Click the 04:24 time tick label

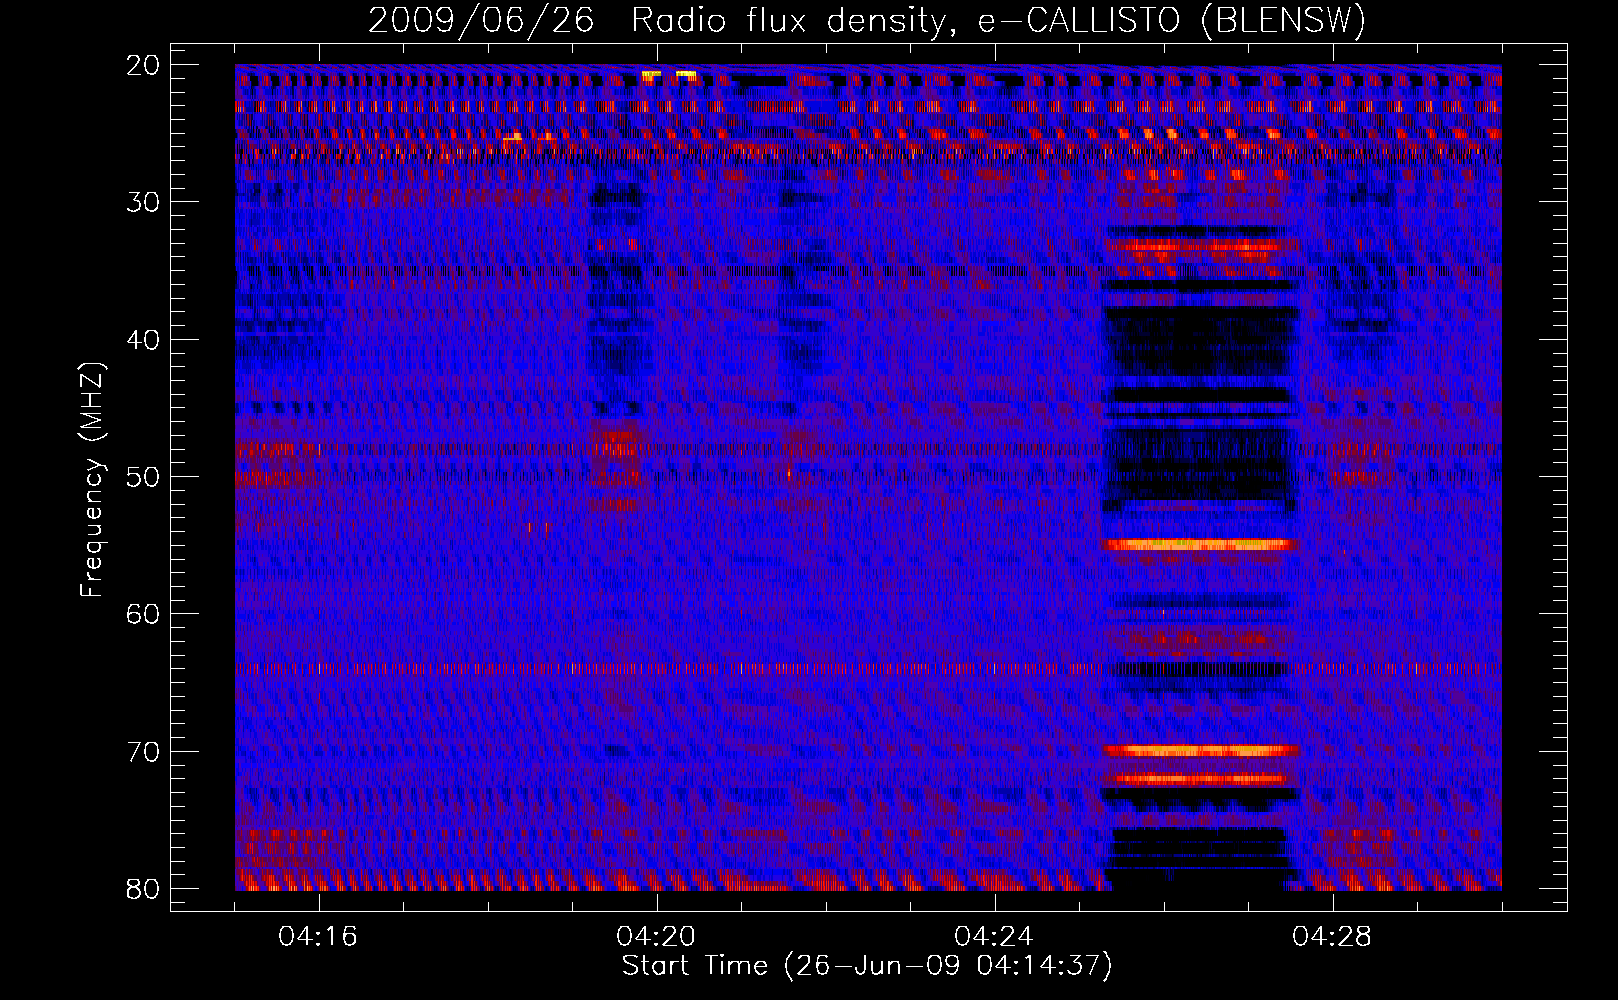(994, 937)
